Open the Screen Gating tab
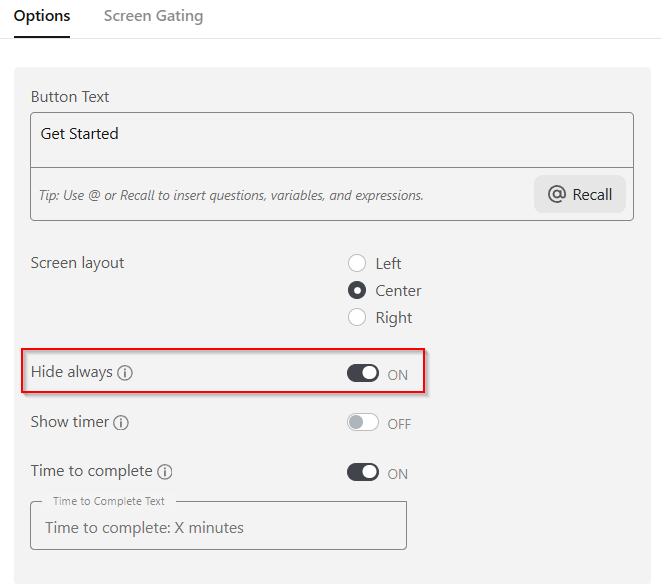This screenshot has height=584, width=662. click(x=153, y=16)
